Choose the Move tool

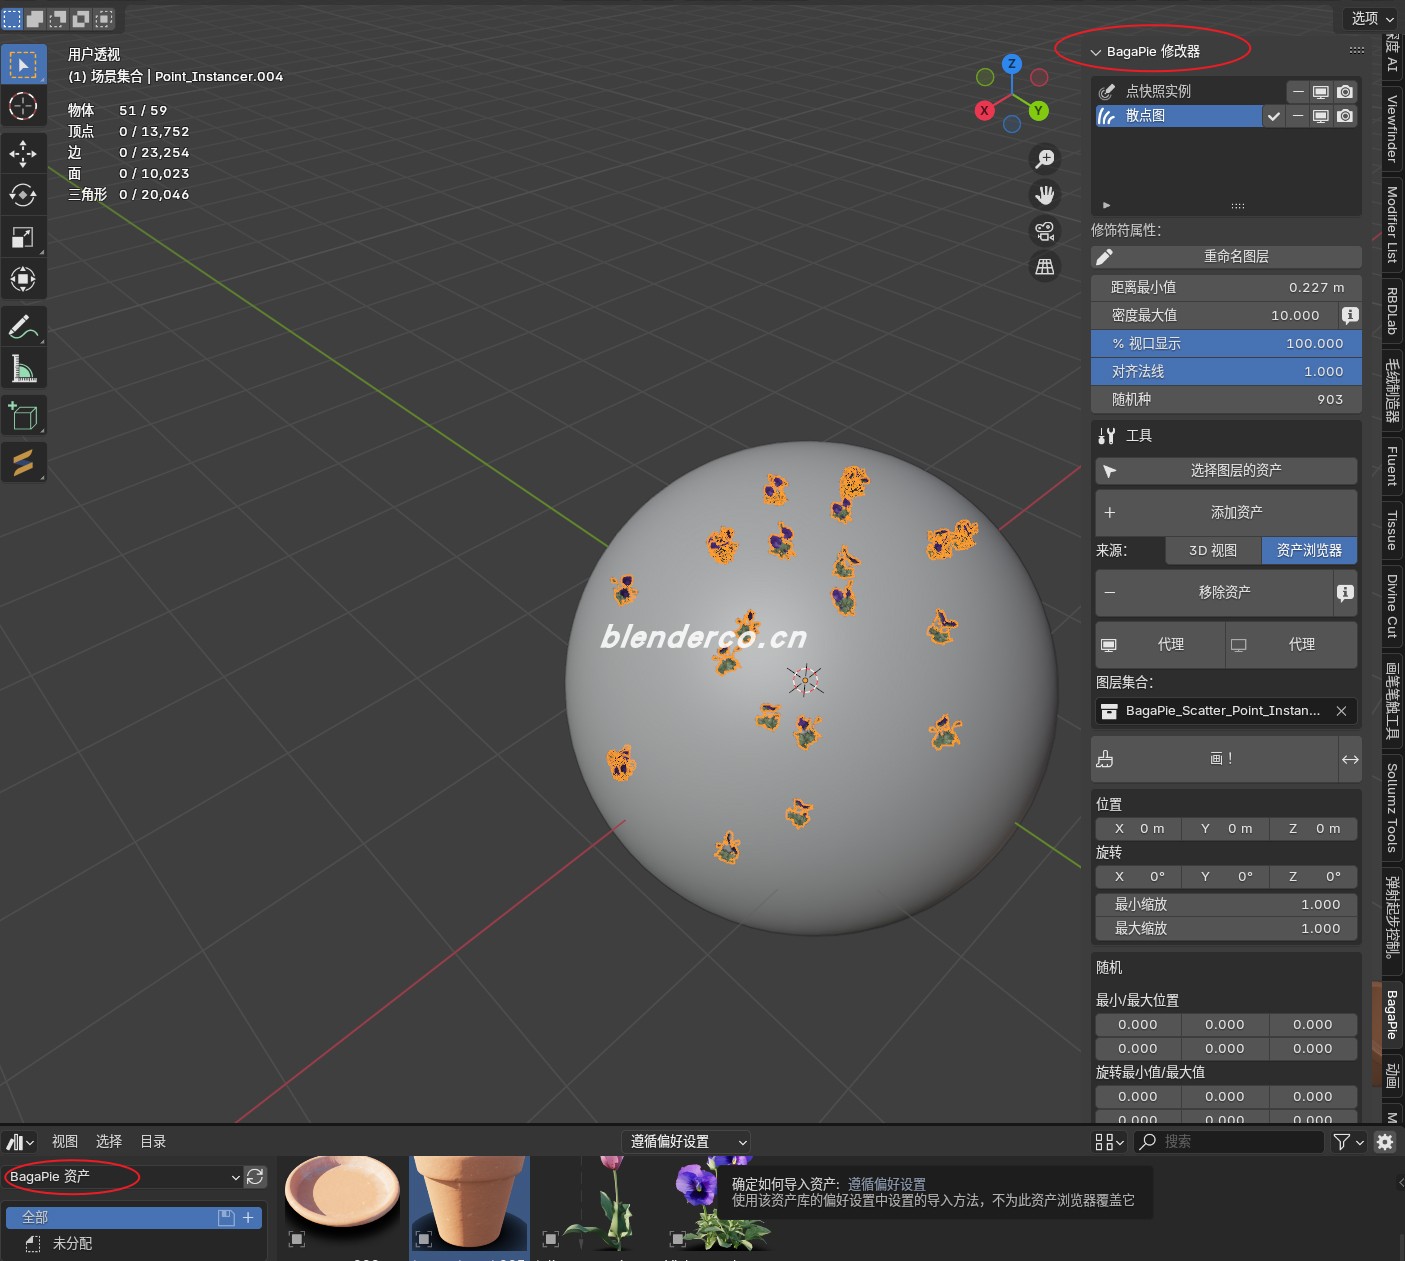click(x=23, y=153)
